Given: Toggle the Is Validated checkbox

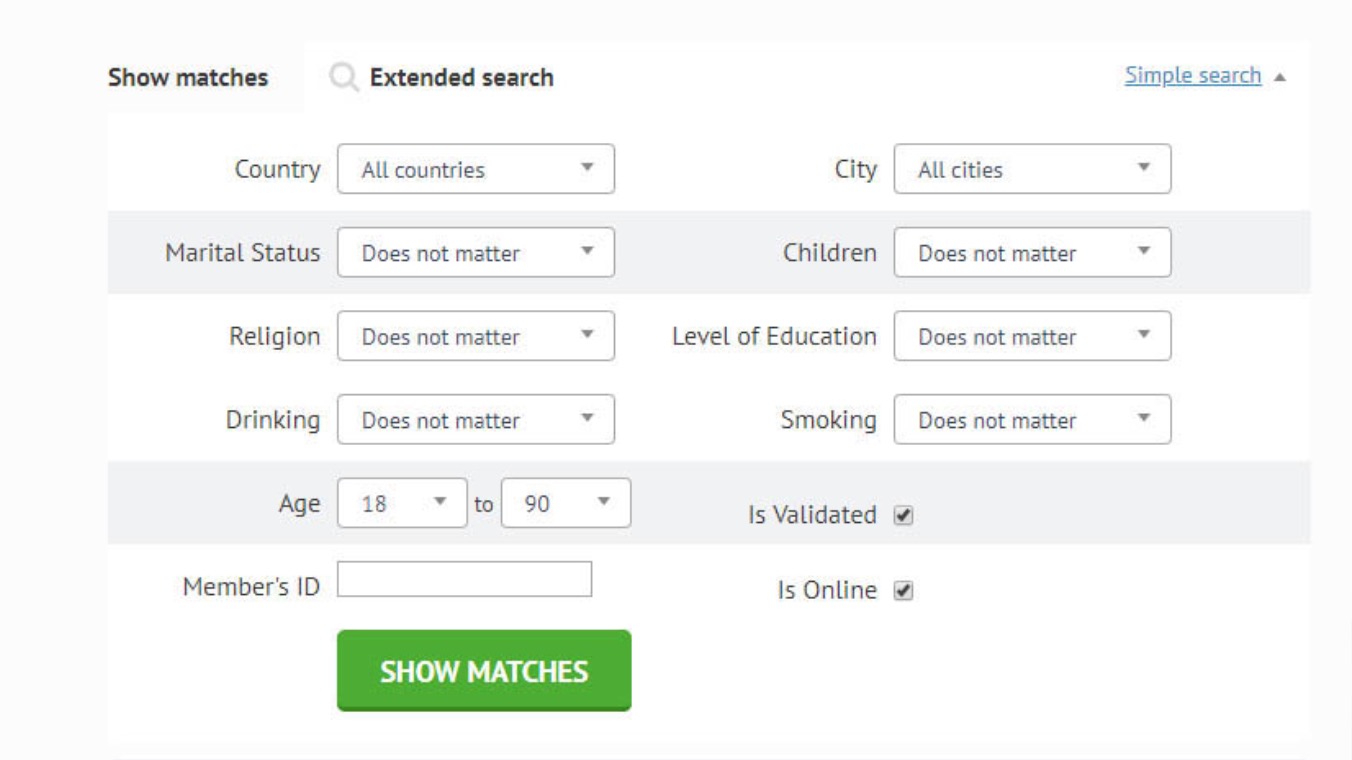Looking at the screenshot, I should click(x=903, y=516).
